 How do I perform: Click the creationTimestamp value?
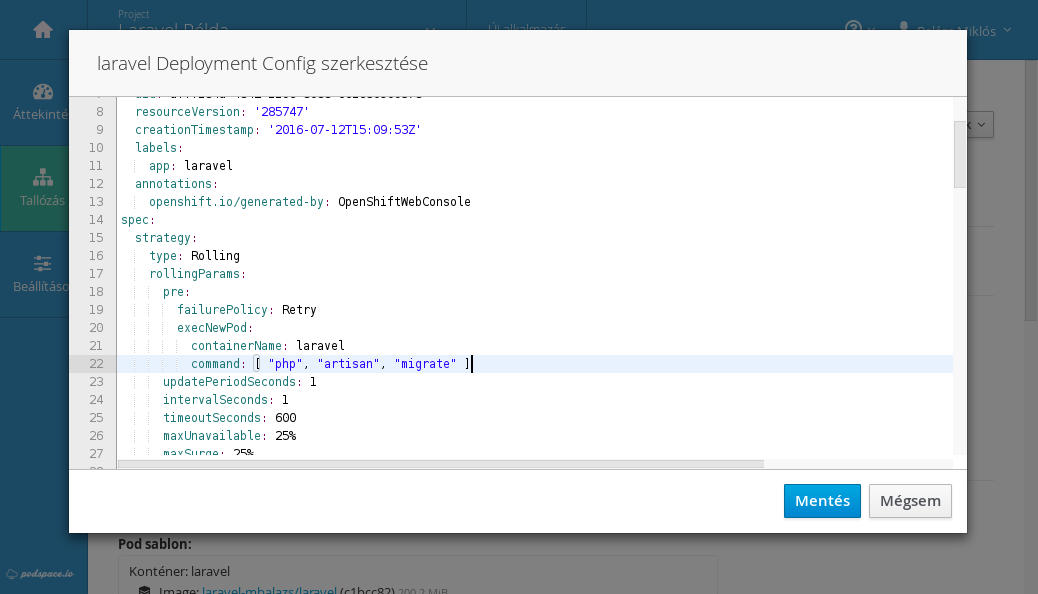tap(345, 130)
